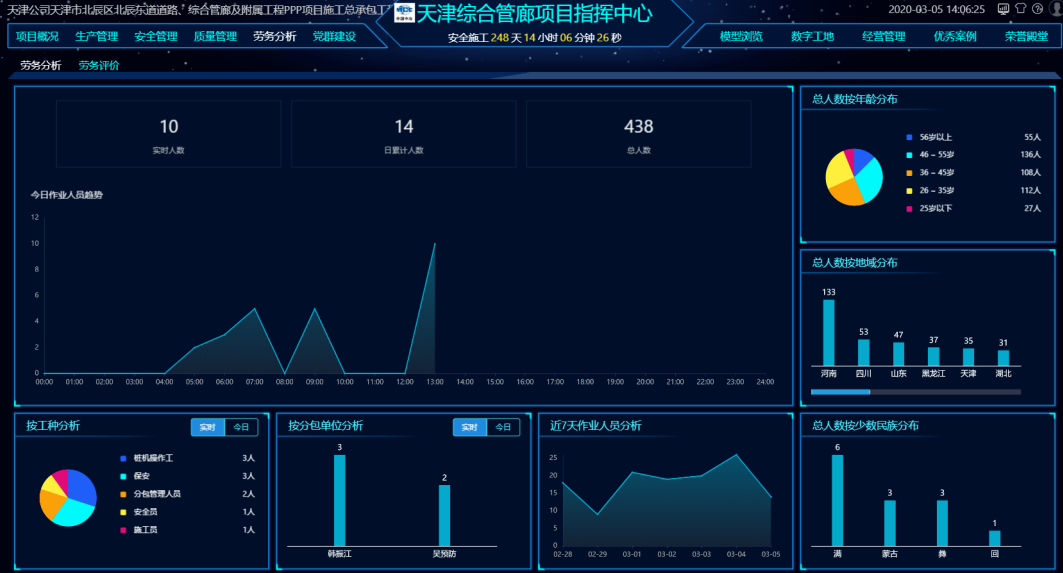Click the 湖北 bar labeled 31
The width and height of the screenshot is (1063, 573).
(x=1003, y=358)
